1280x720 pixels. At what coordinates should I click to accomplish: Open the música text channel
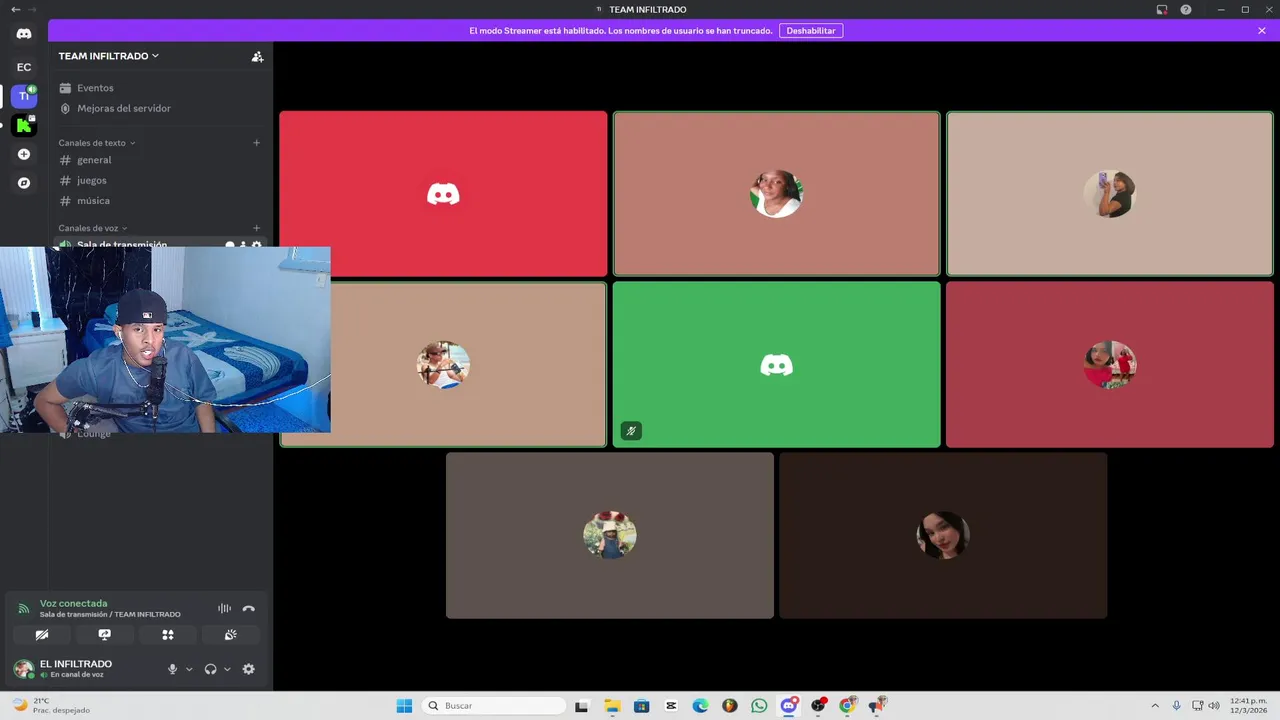click(160, 201)
